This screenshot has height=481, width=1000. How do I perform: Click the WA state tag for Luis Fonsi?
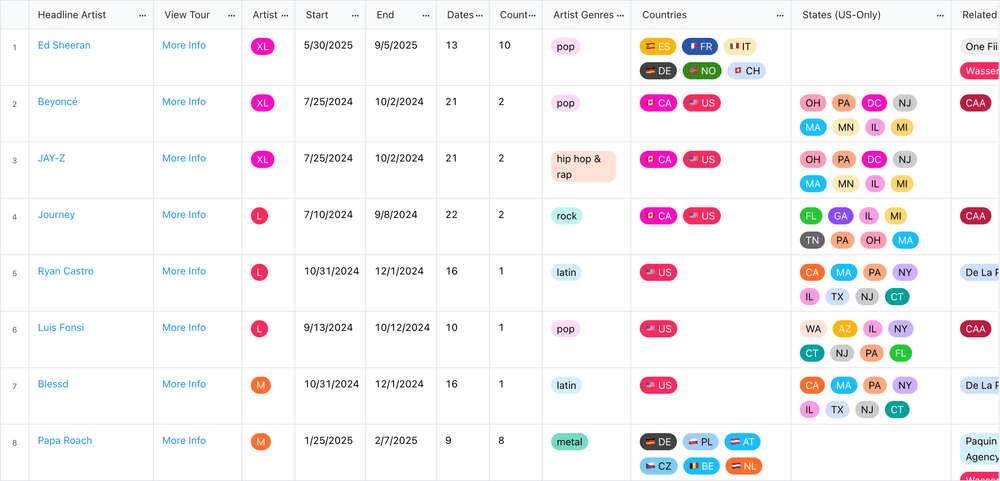click(x=813, y=329)
